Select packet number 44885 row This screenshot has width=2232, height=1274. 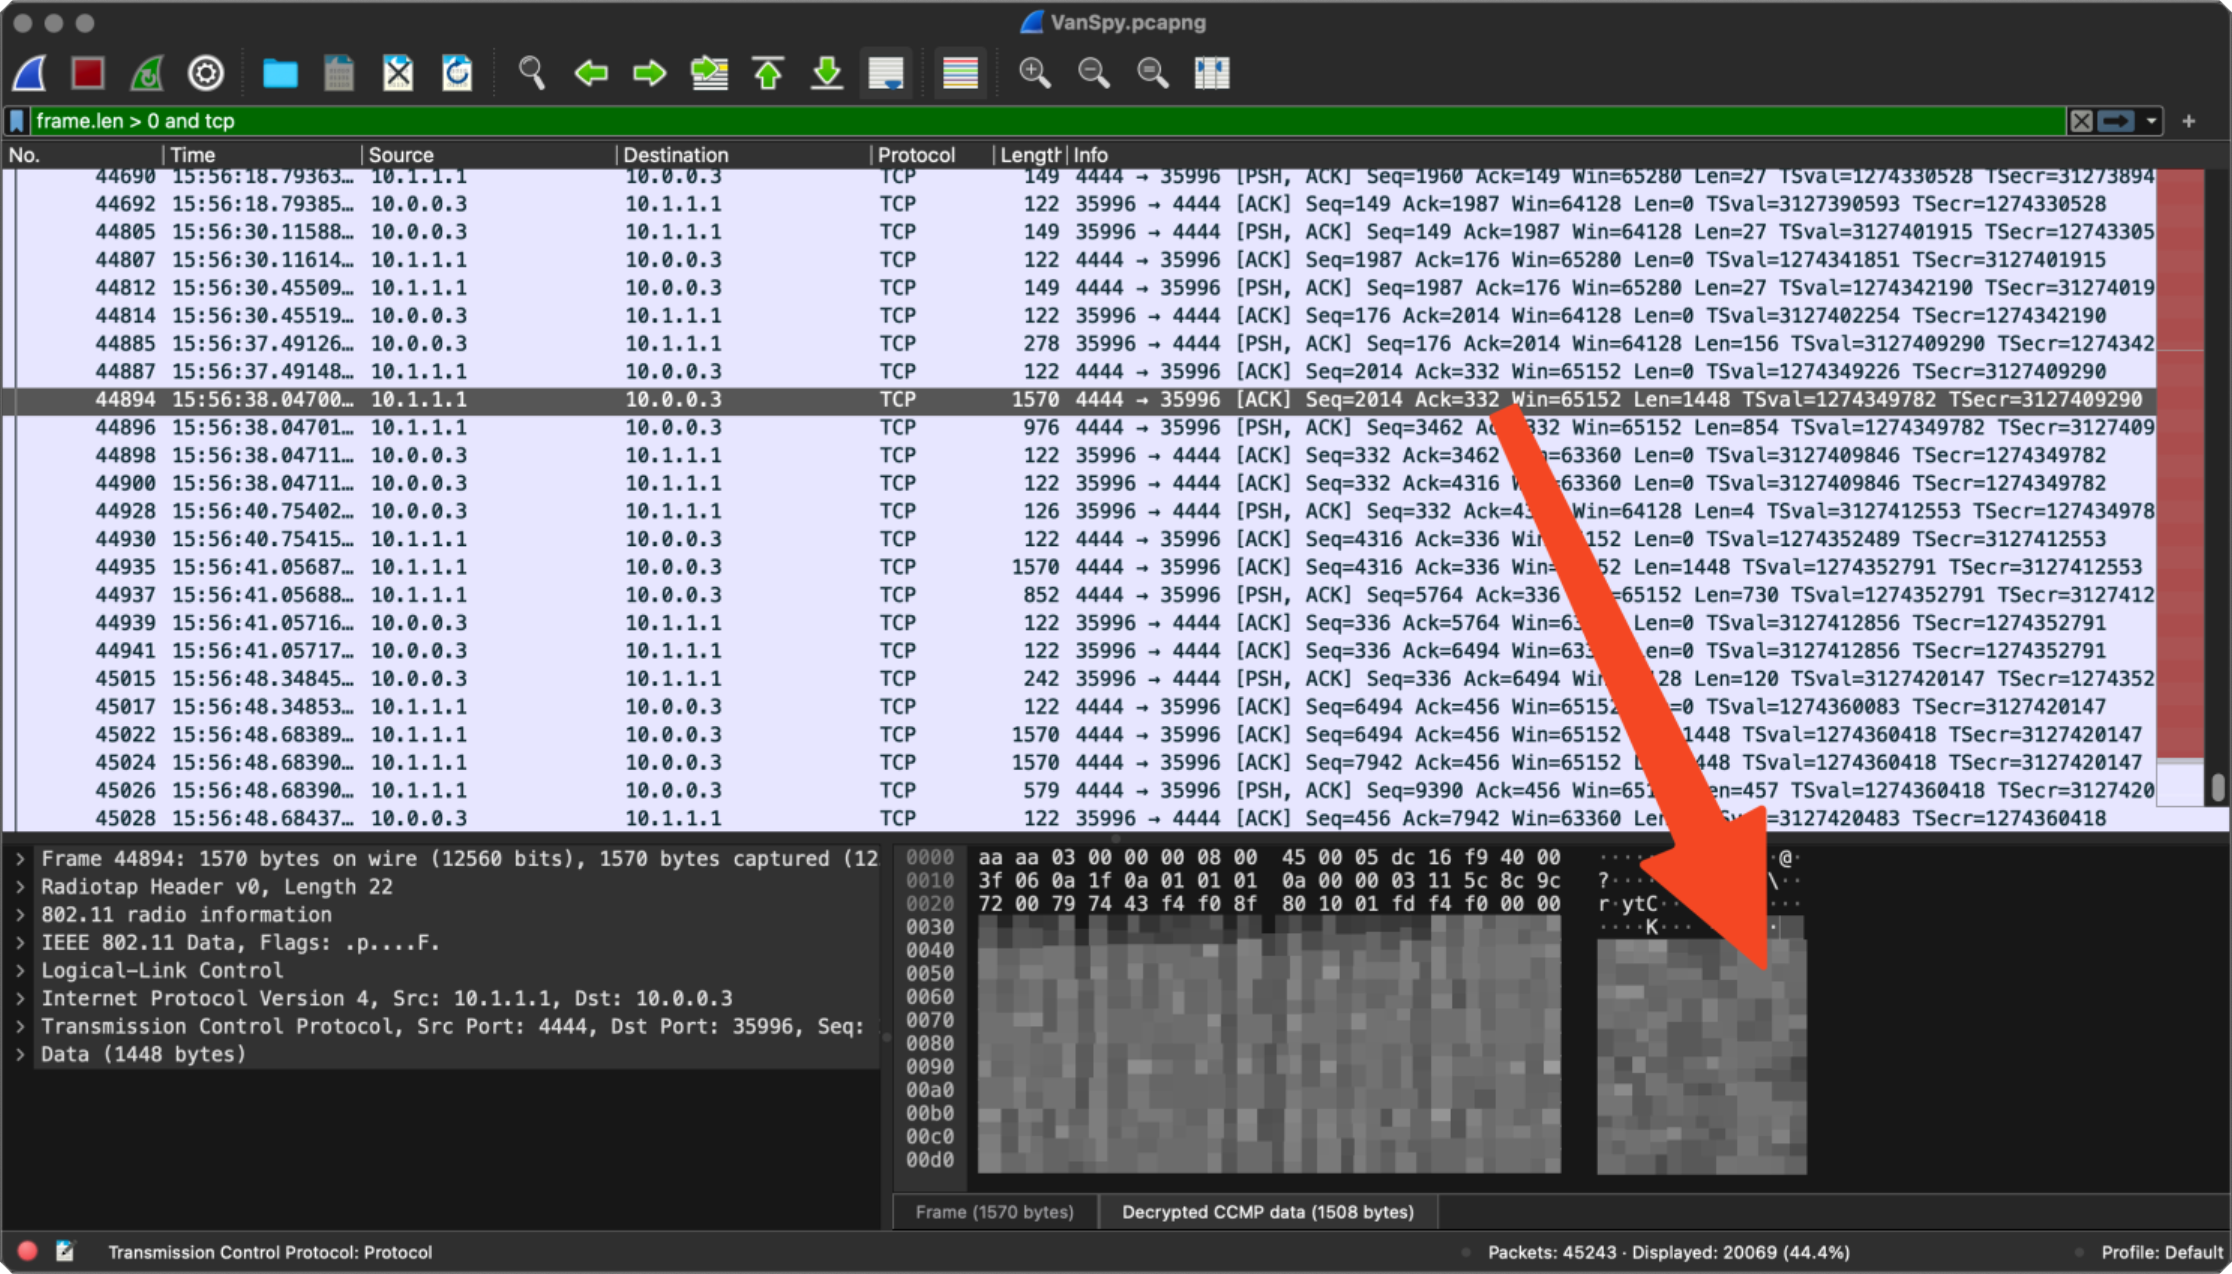coord(1078,344)
